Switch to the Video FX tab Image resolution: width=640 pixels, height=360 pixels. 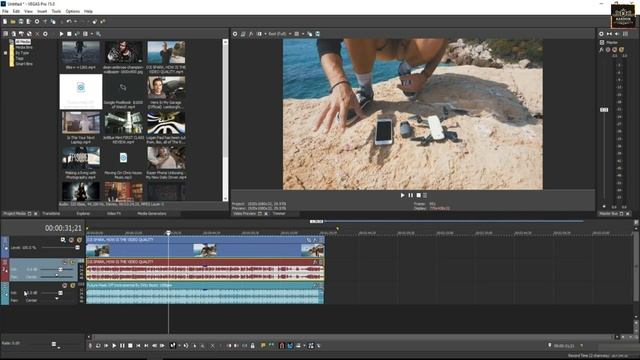pyautogui.click(x=114, y=213)
